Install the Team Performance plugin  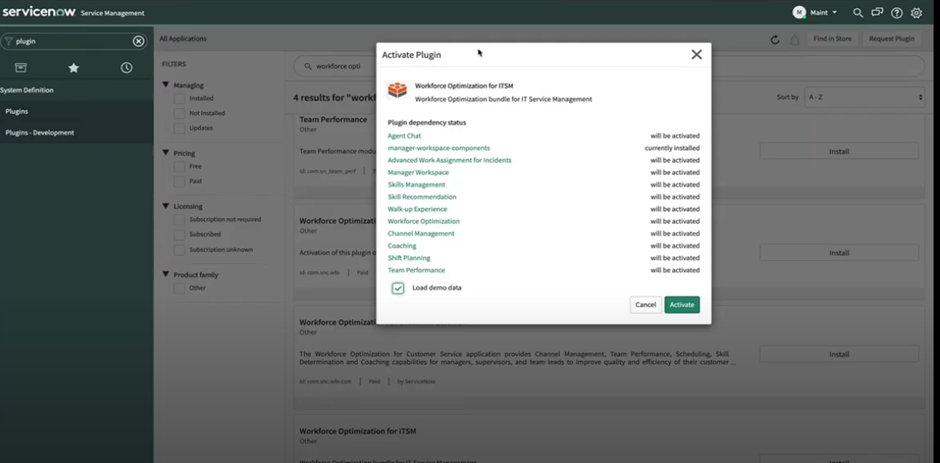[839, 151]
